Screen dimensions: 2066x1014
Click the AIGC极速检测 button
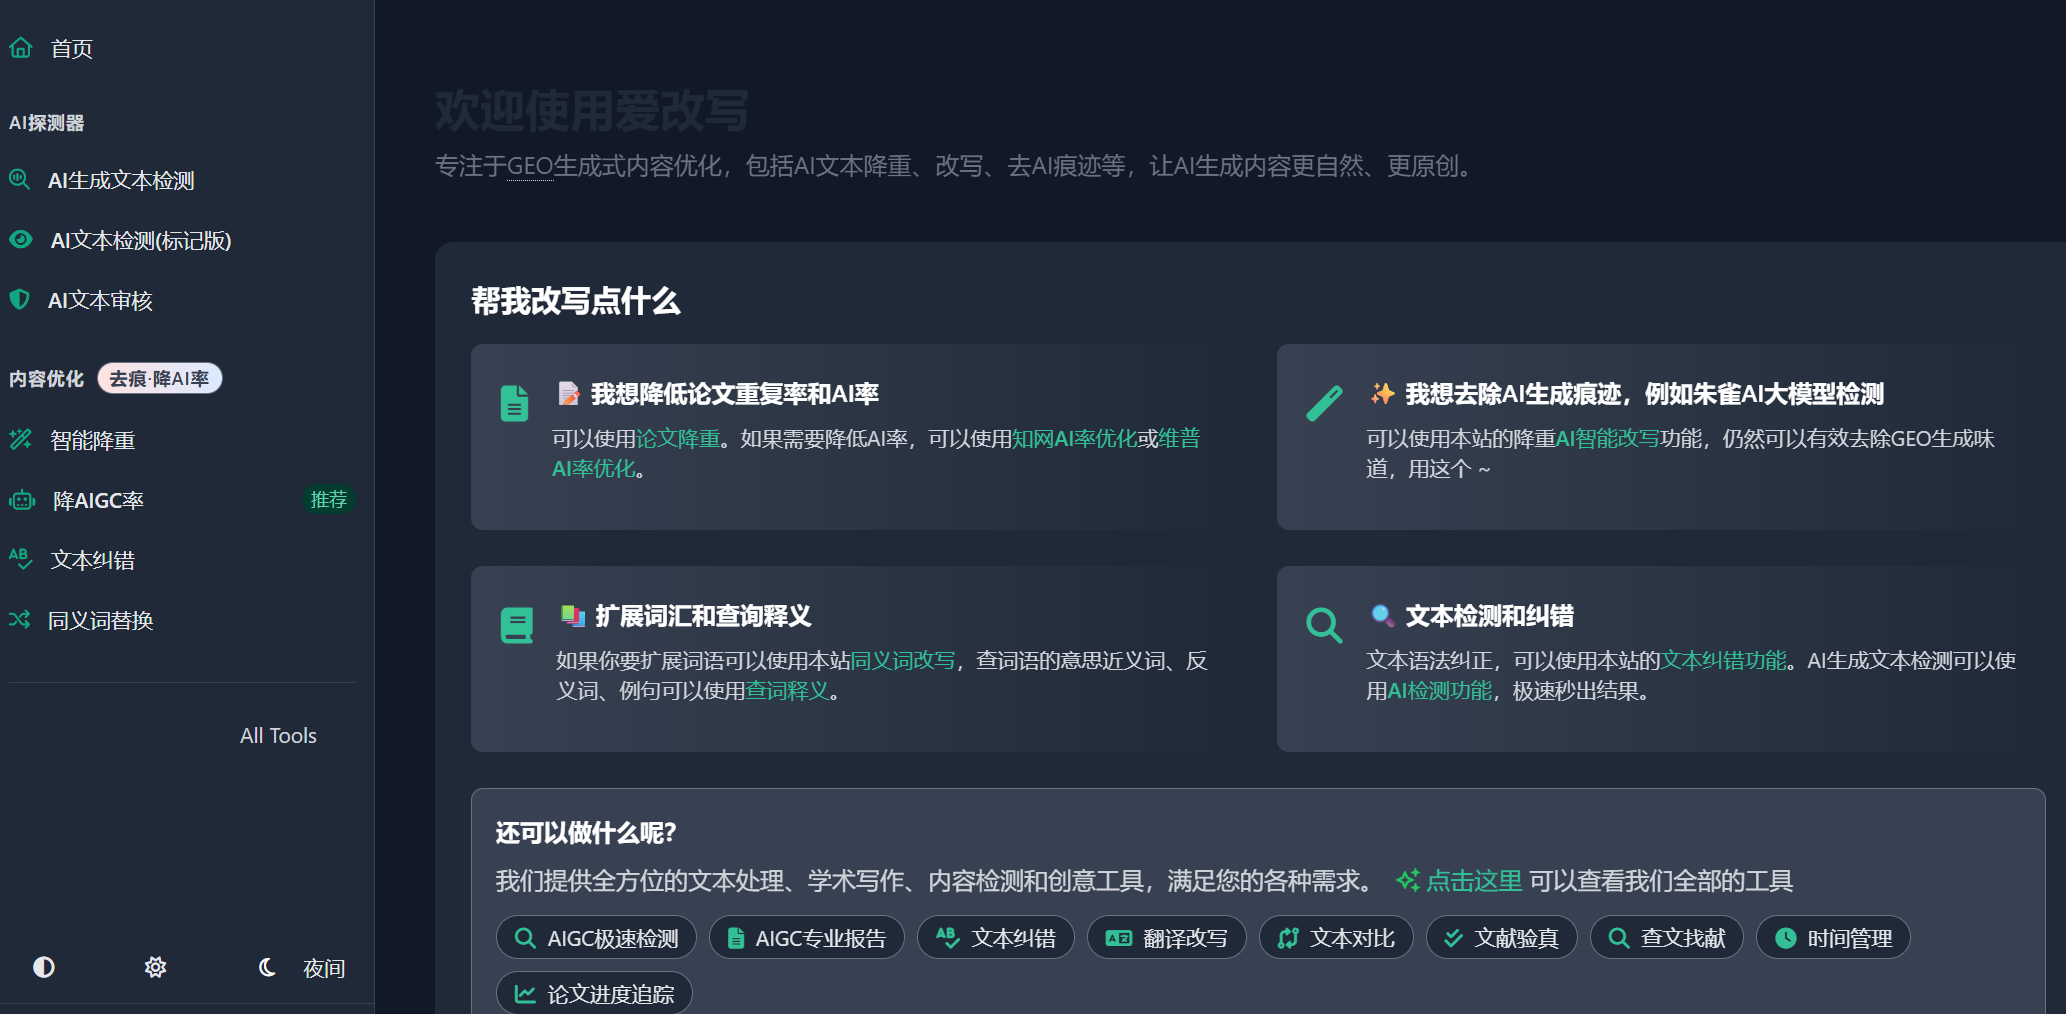[x=596, y=938]
